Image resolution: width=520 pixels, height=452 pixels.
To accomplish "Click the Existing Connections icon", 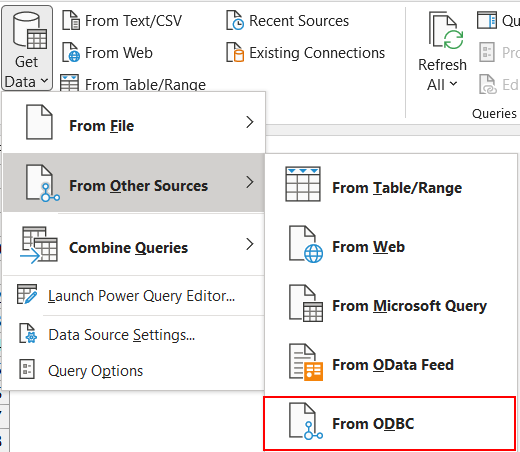I will click(235, 52).
